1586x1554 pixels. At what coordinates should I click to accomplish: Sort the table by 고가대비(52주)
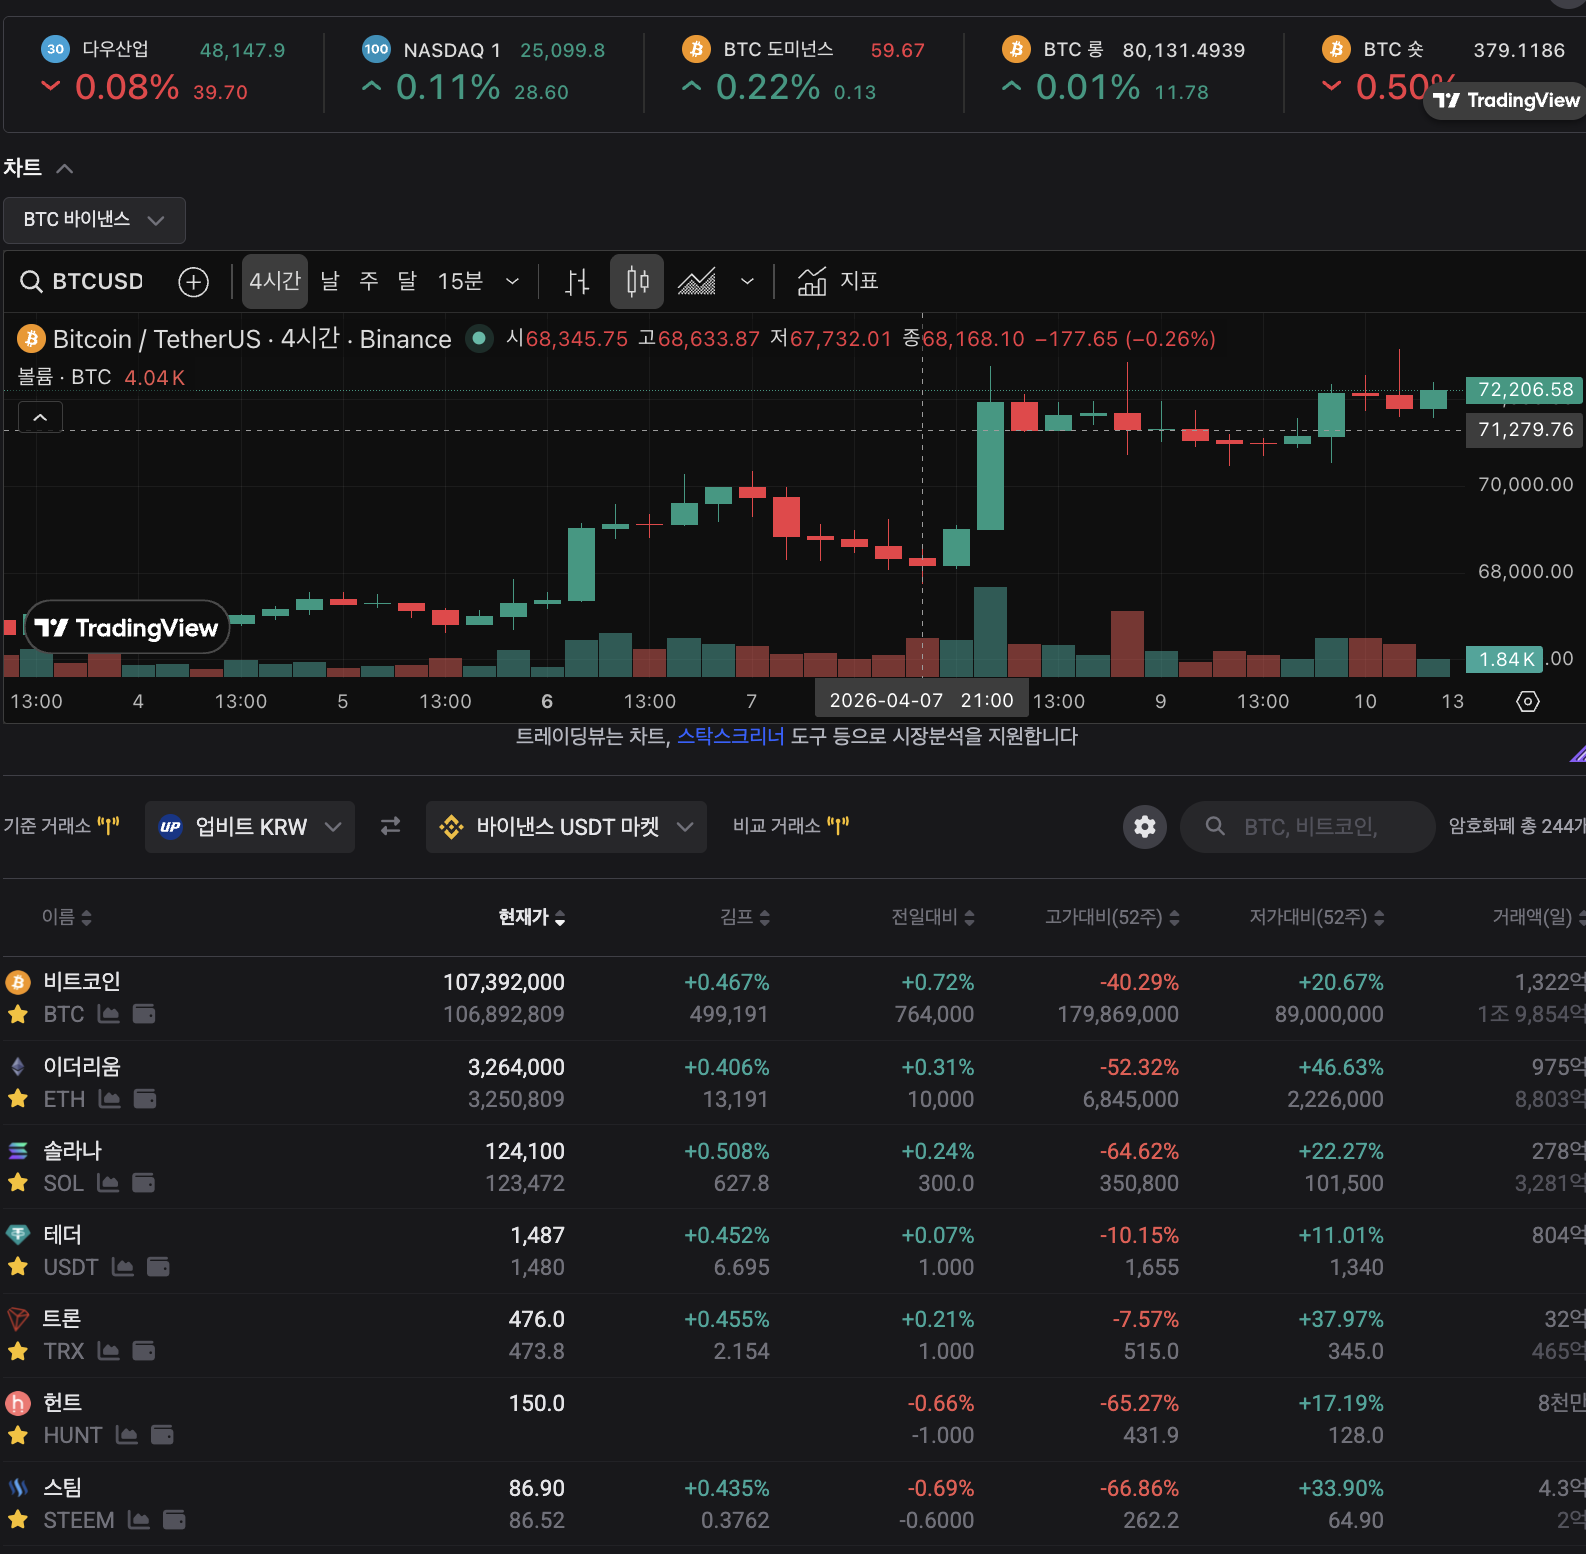[1112, 917]
